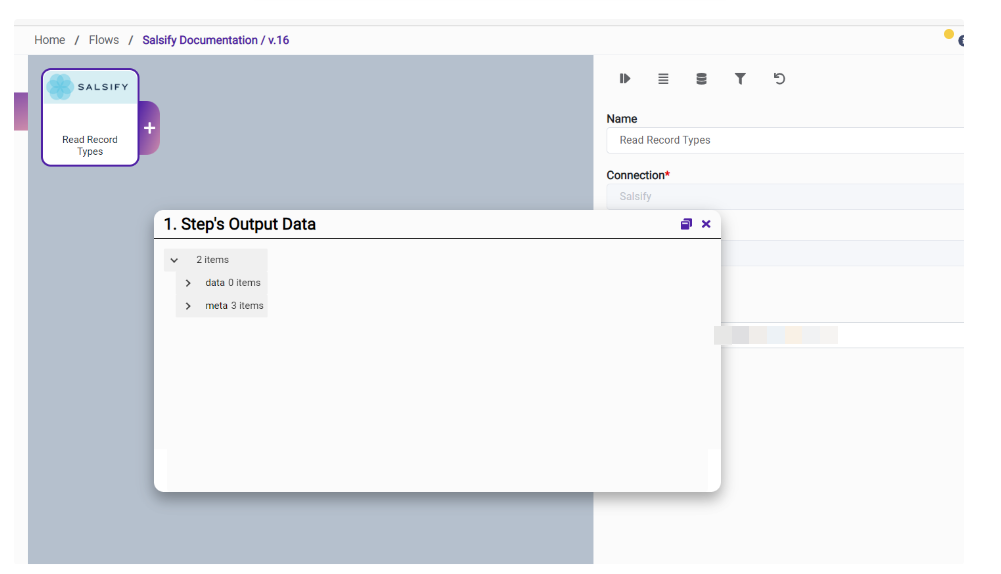
Task: Click the purple tab on left edge
Action: (x=20, y=111)
